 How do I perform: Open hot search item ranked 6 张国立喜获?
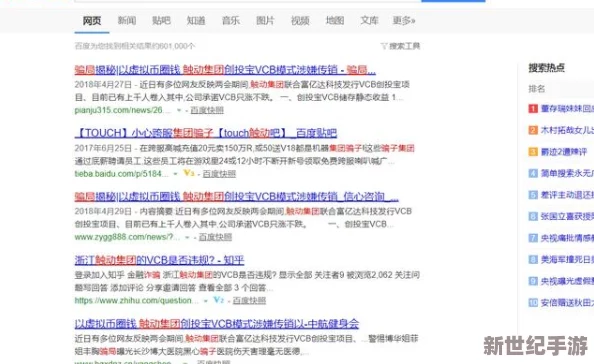567,217
